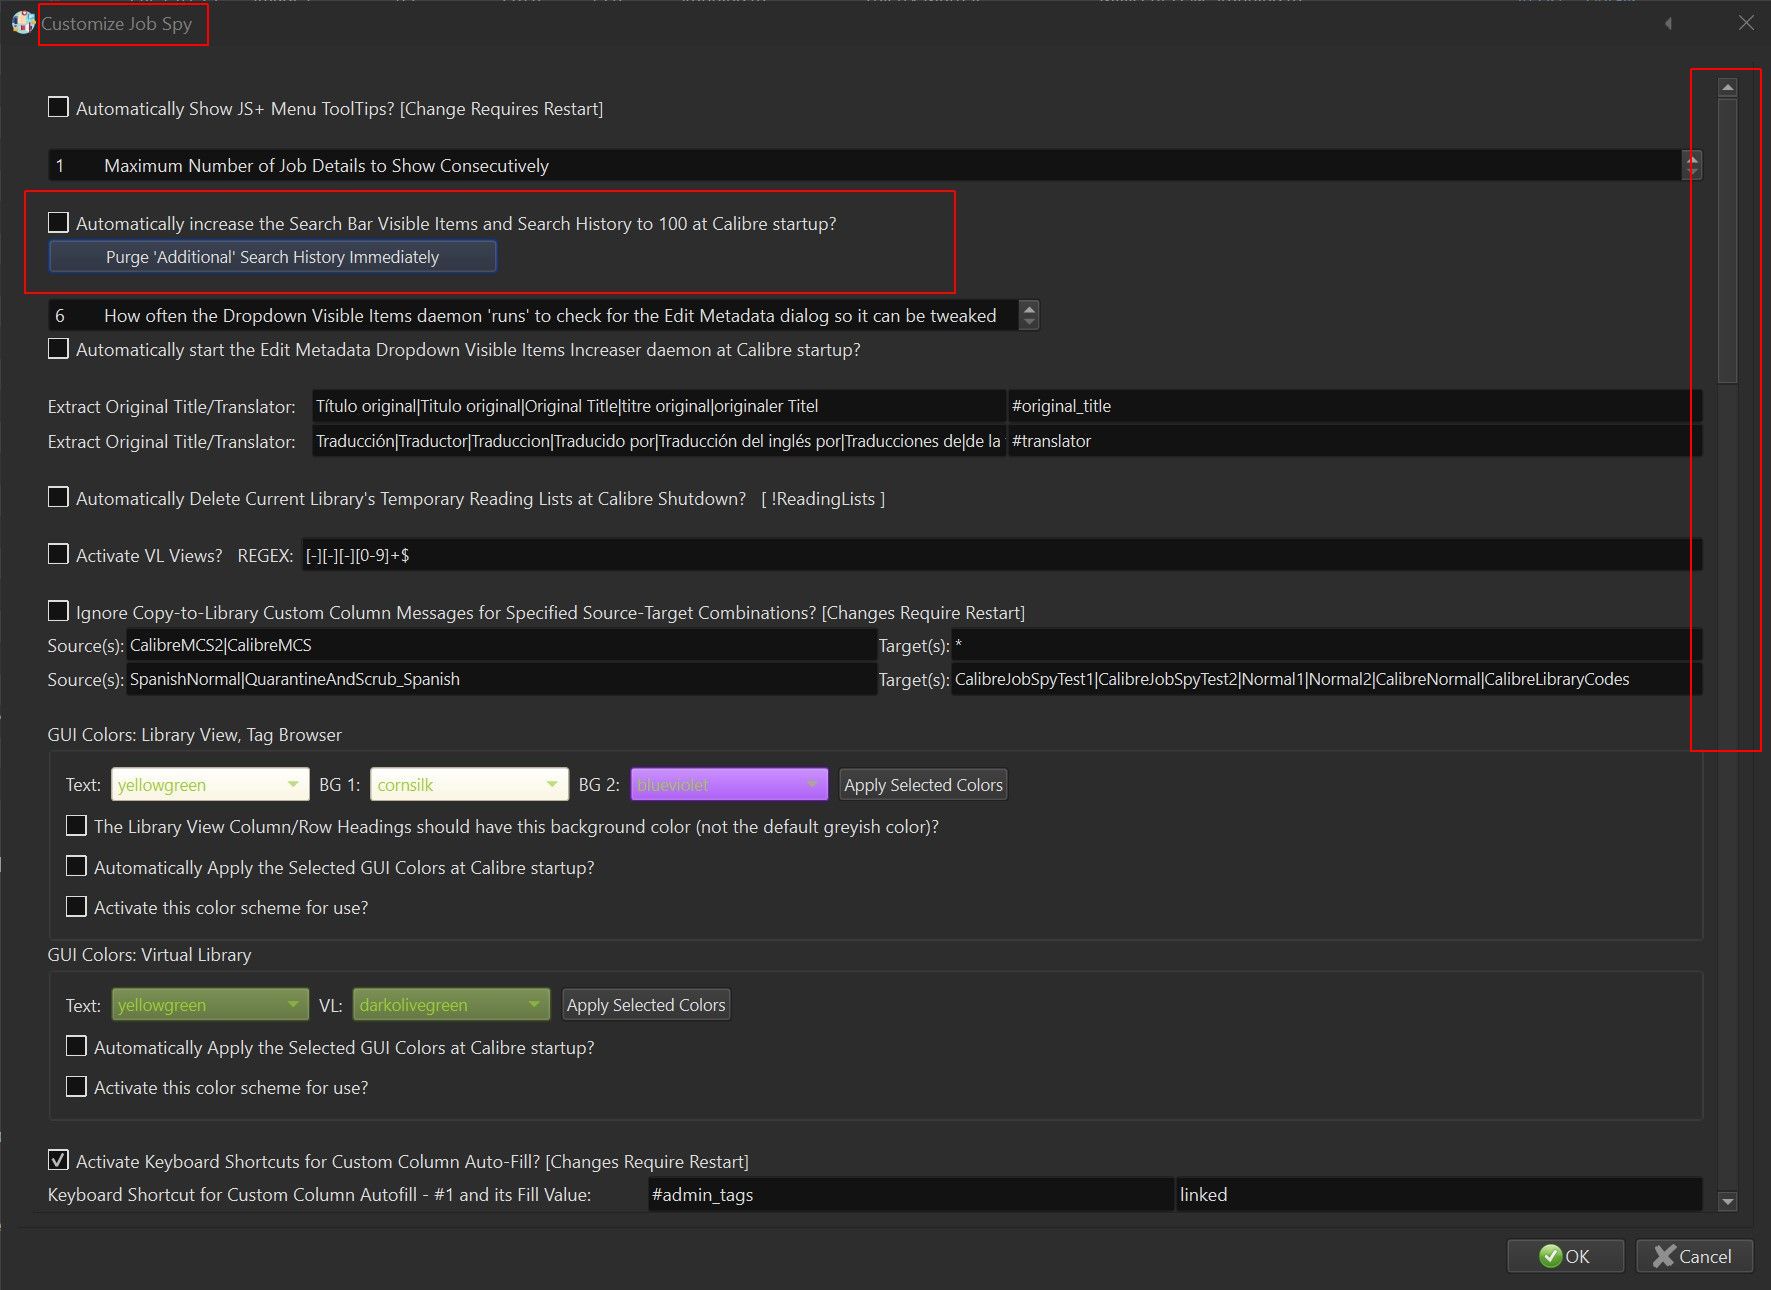Click the scrollbar up arrow
This screenshot has width=1771, height=1290.
(x=1727, y=88)
